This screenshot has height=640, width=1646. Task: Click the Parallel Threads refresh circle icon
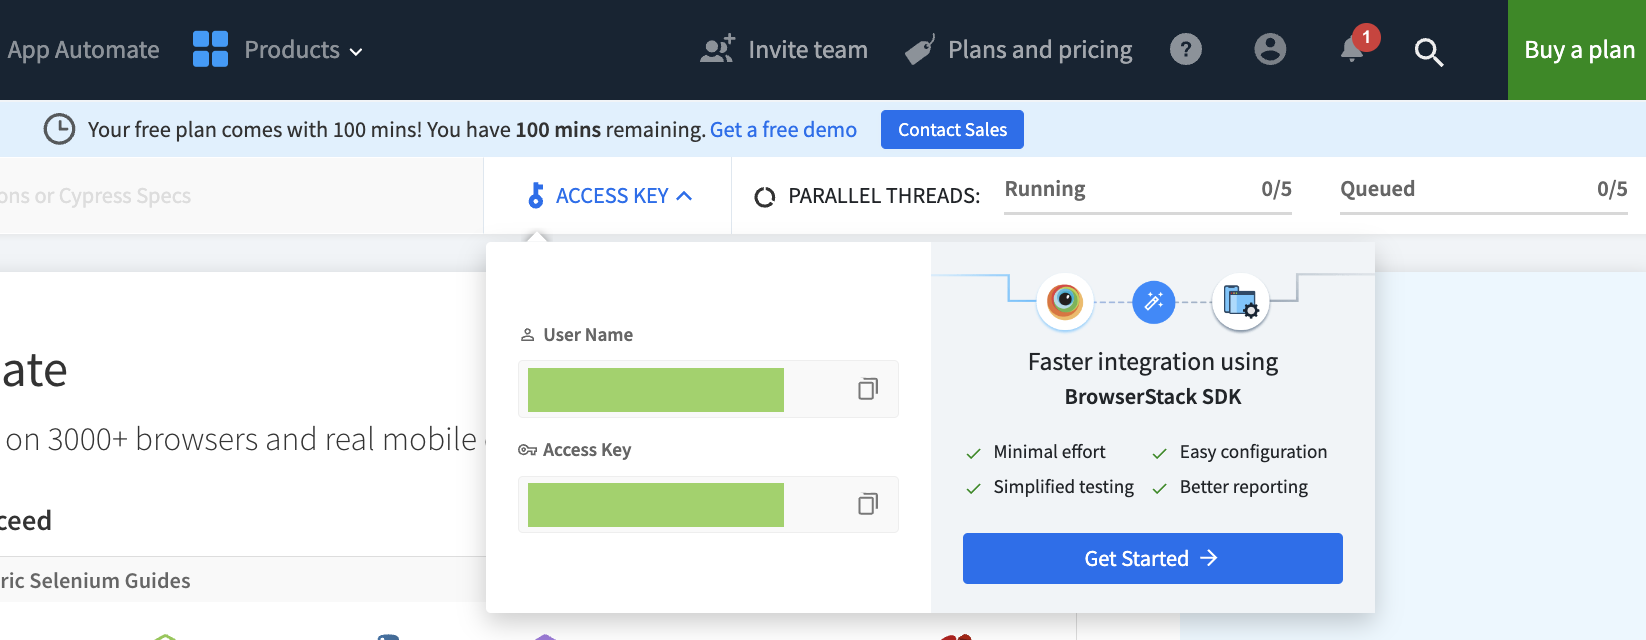765,197
